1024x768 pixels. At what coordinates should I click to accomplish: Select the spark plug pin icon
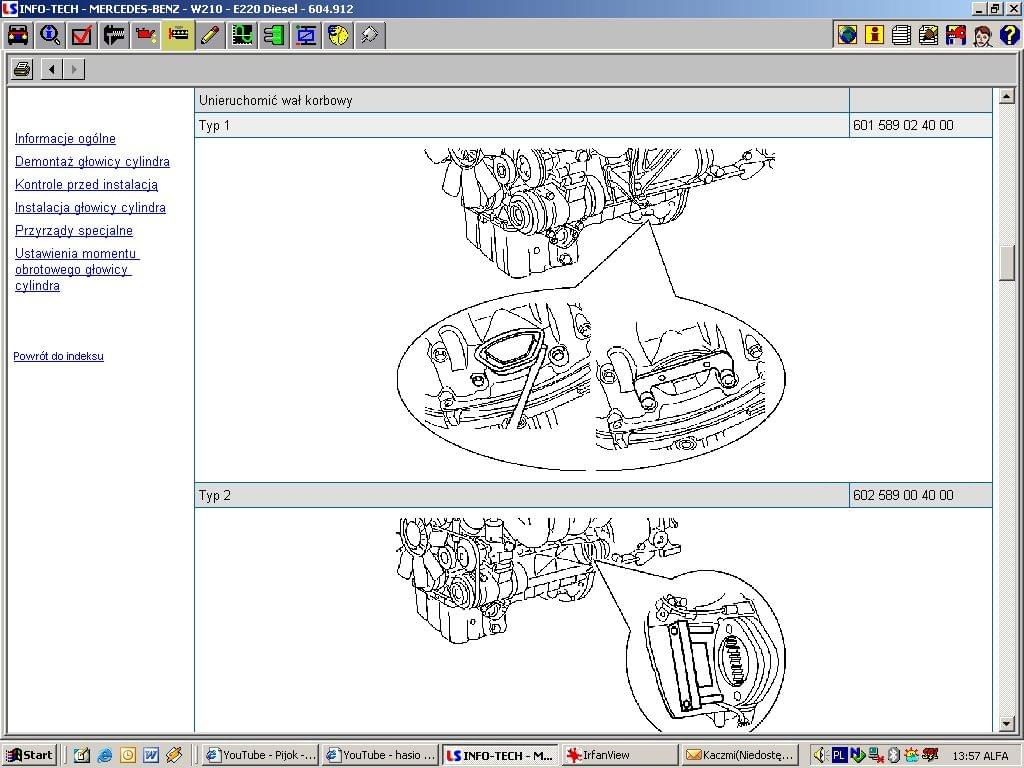coord(370,35)
